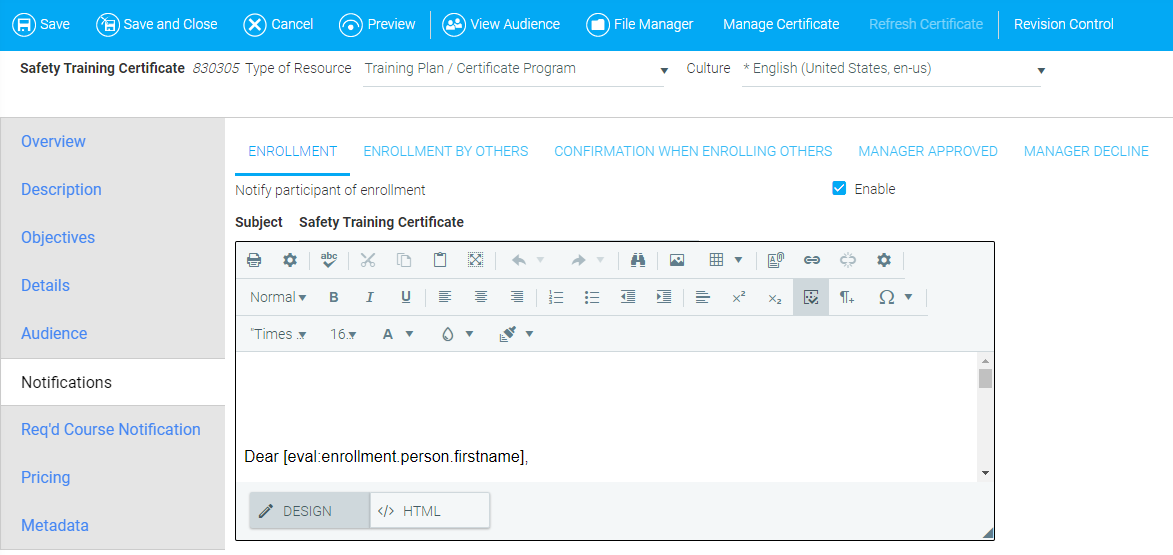Open the Manager Approved tab
Screen dimensions: 1173x555
[927, 151]
